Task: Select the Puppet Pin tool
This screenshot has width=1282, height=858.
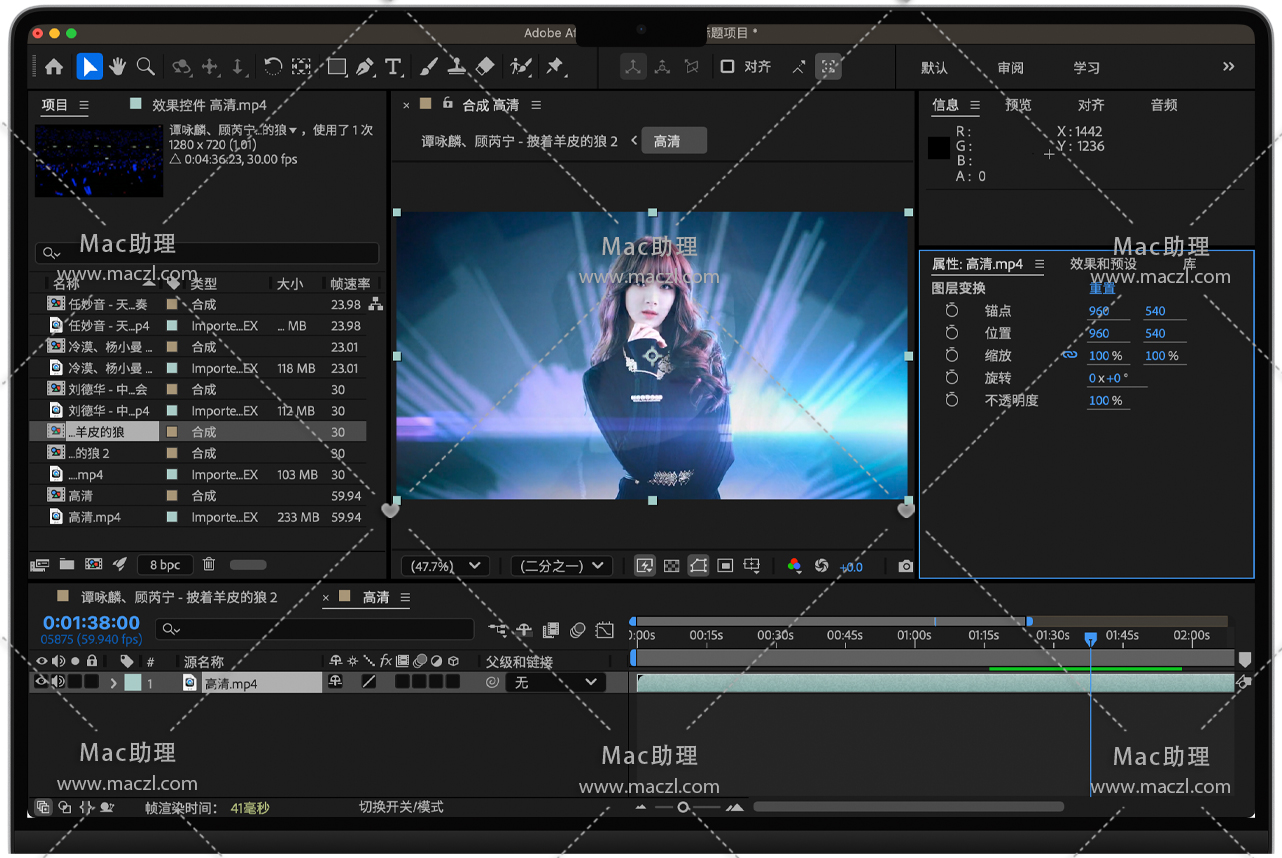Action: coord(554,67)
